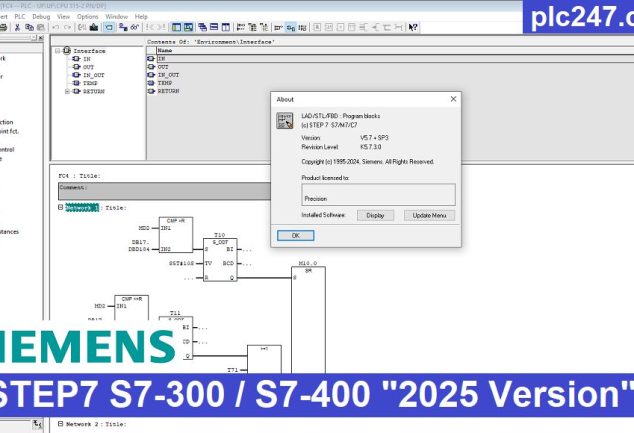Click the Download to PLC icon
Viewport: 634px width, 433px height.
tap(94, 27)
